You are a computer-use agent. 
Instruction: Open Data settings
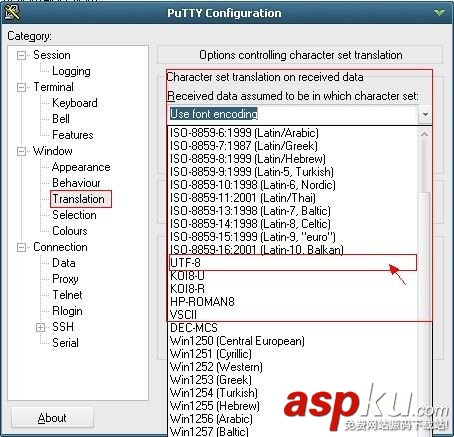[x=64, y=263]
